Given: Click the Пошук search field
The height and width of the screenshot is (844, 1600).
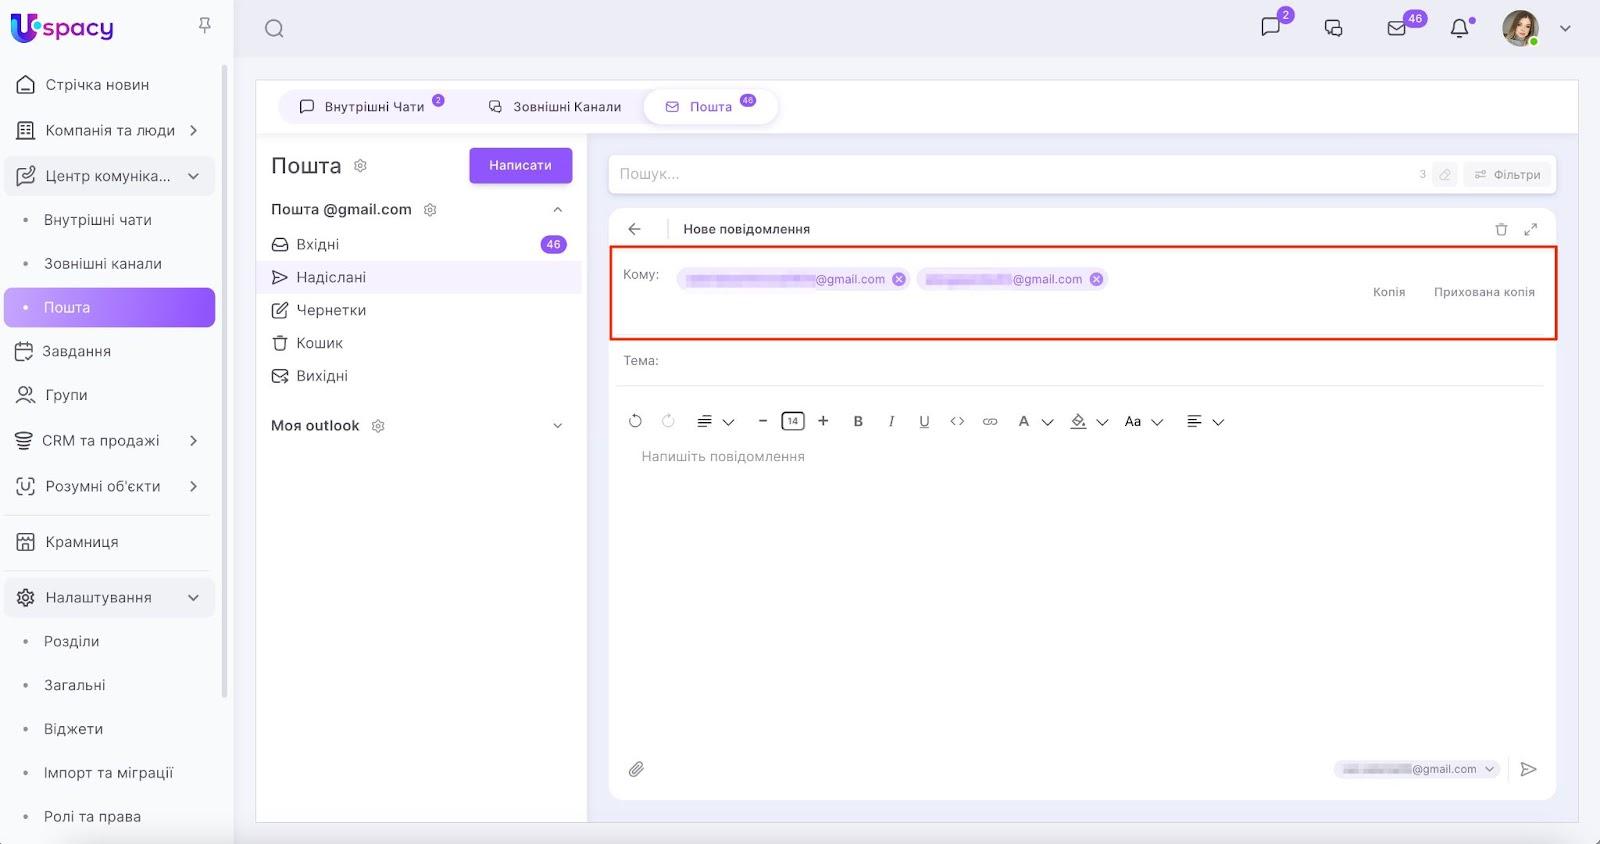Looking at the screenshot, I should pos(1010,174).
